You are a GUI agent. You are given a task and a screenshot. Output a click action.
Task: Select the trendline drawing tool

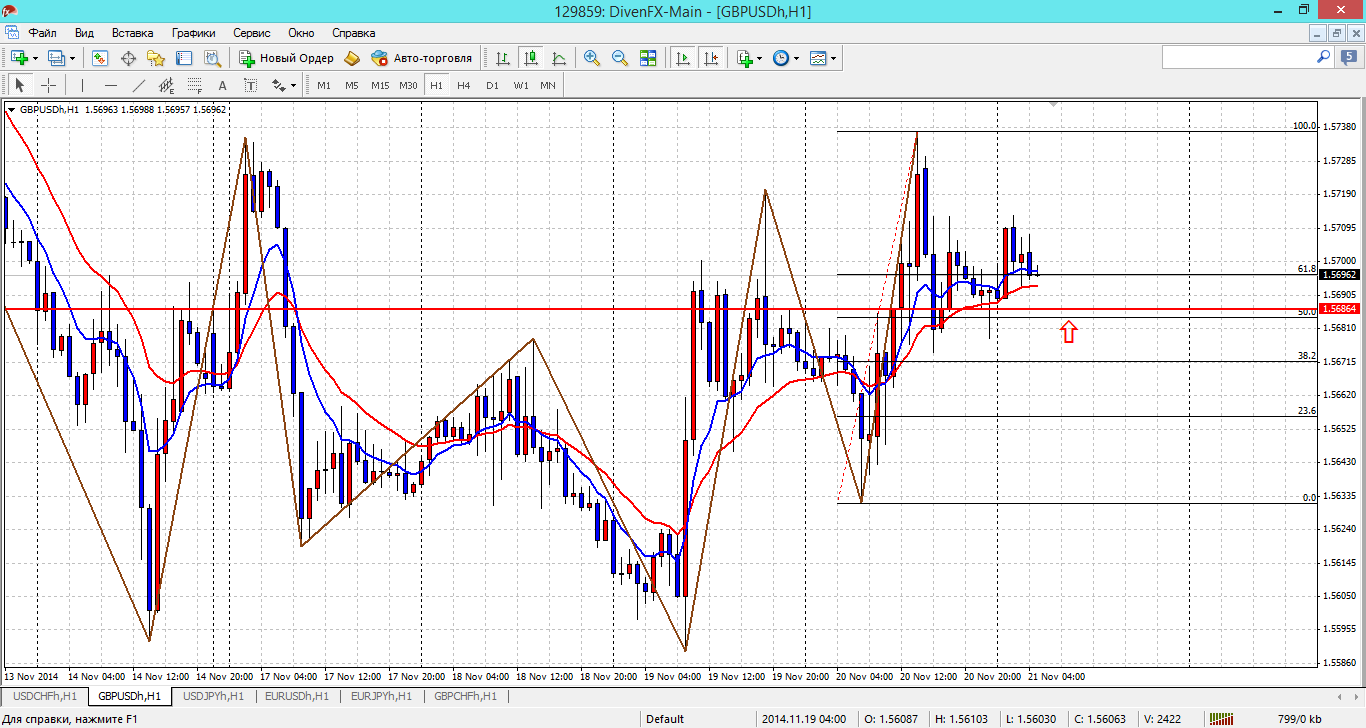click(139, 85)
